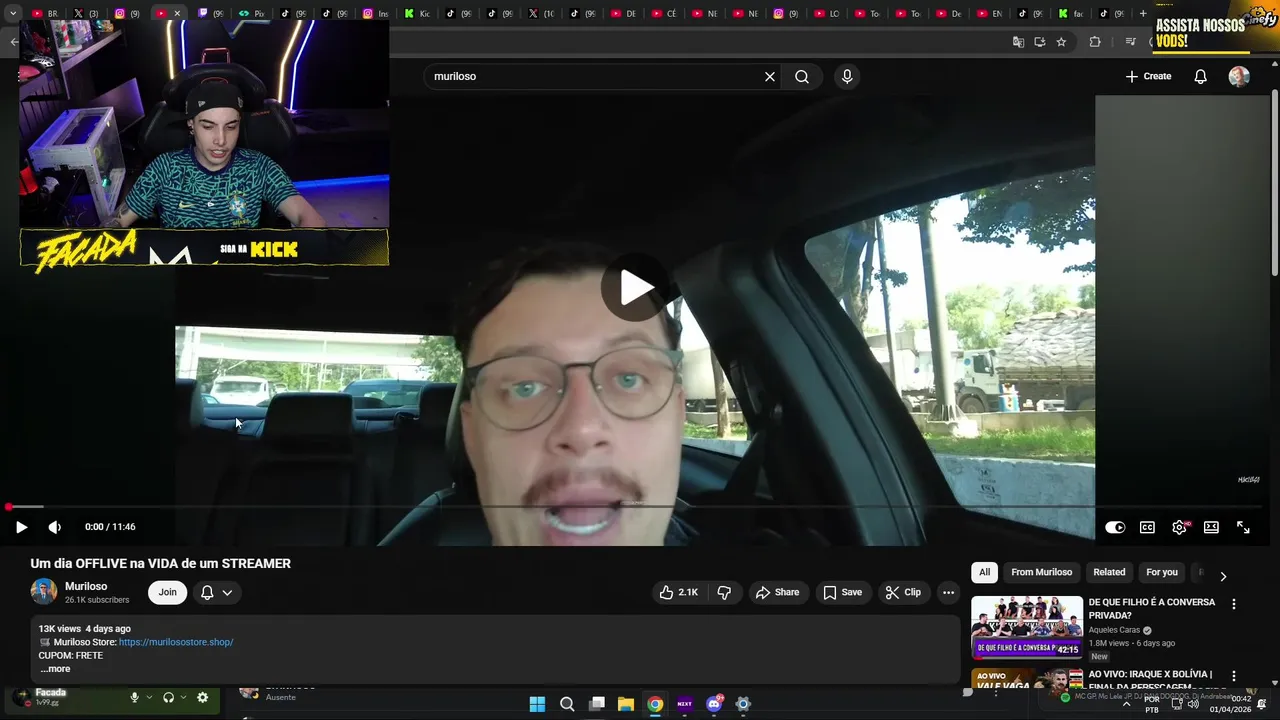
Task: Turn on closed captions (CC)
Action: (x=1147, y=527)
